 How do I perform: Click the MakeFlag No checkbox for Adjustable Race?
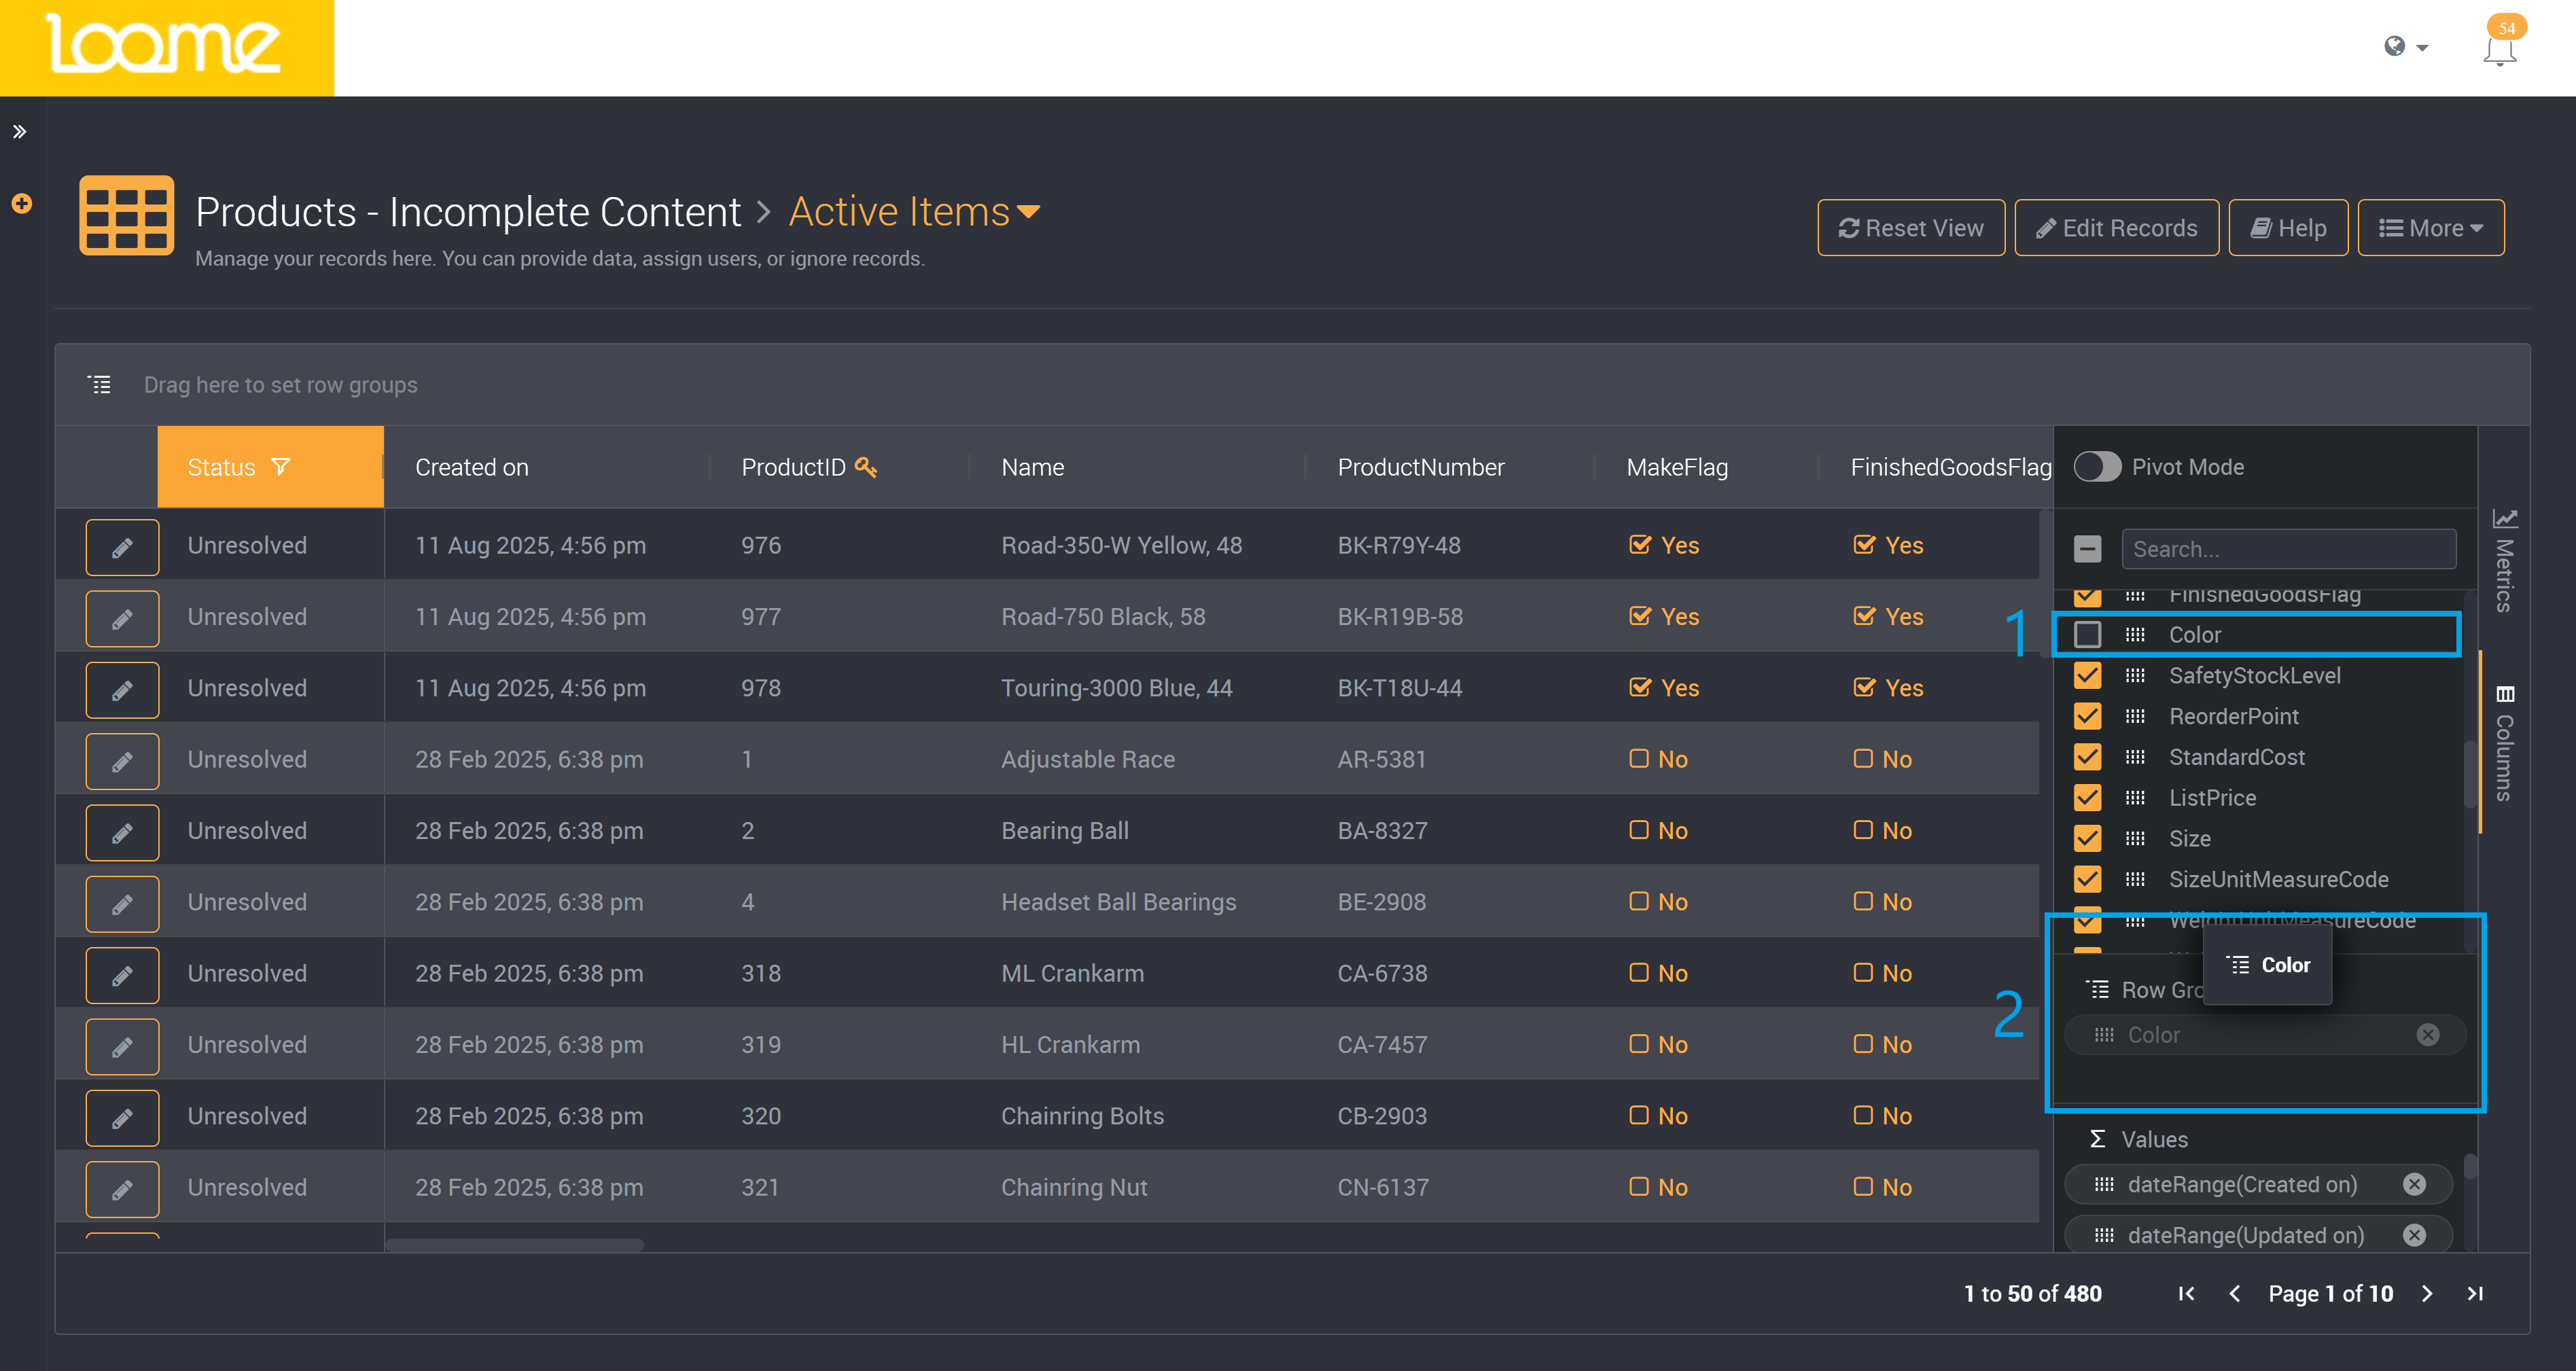[1639, 759]
